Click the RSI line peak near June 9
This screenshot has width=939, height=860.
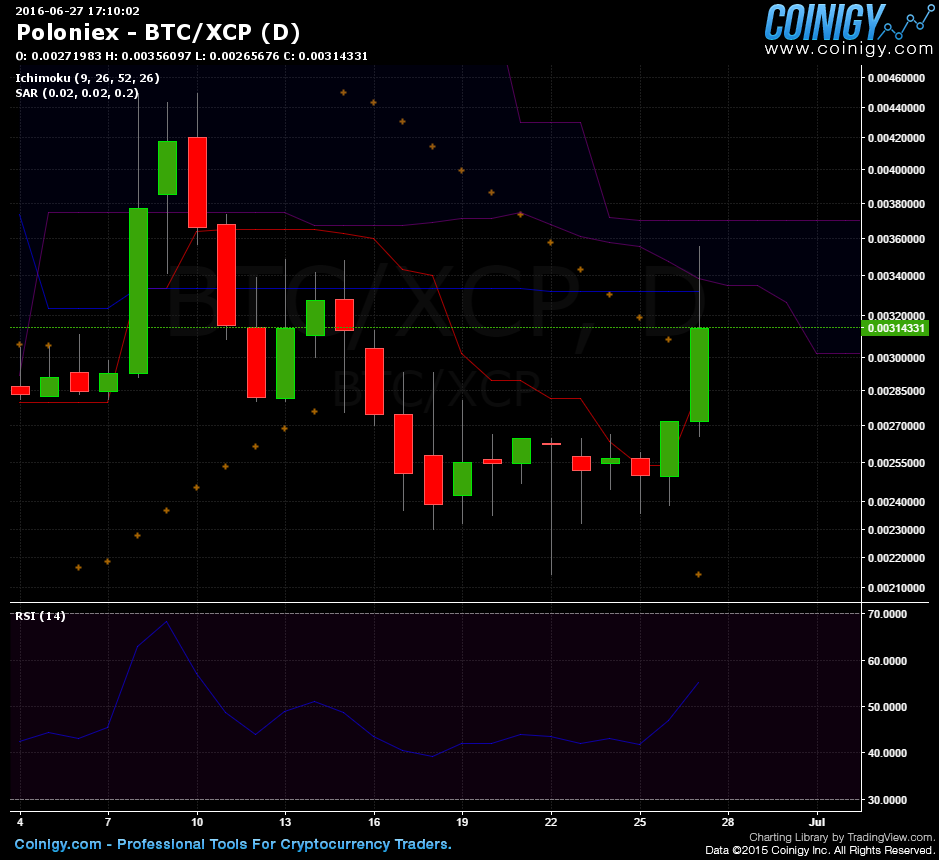tap(166, 622)
